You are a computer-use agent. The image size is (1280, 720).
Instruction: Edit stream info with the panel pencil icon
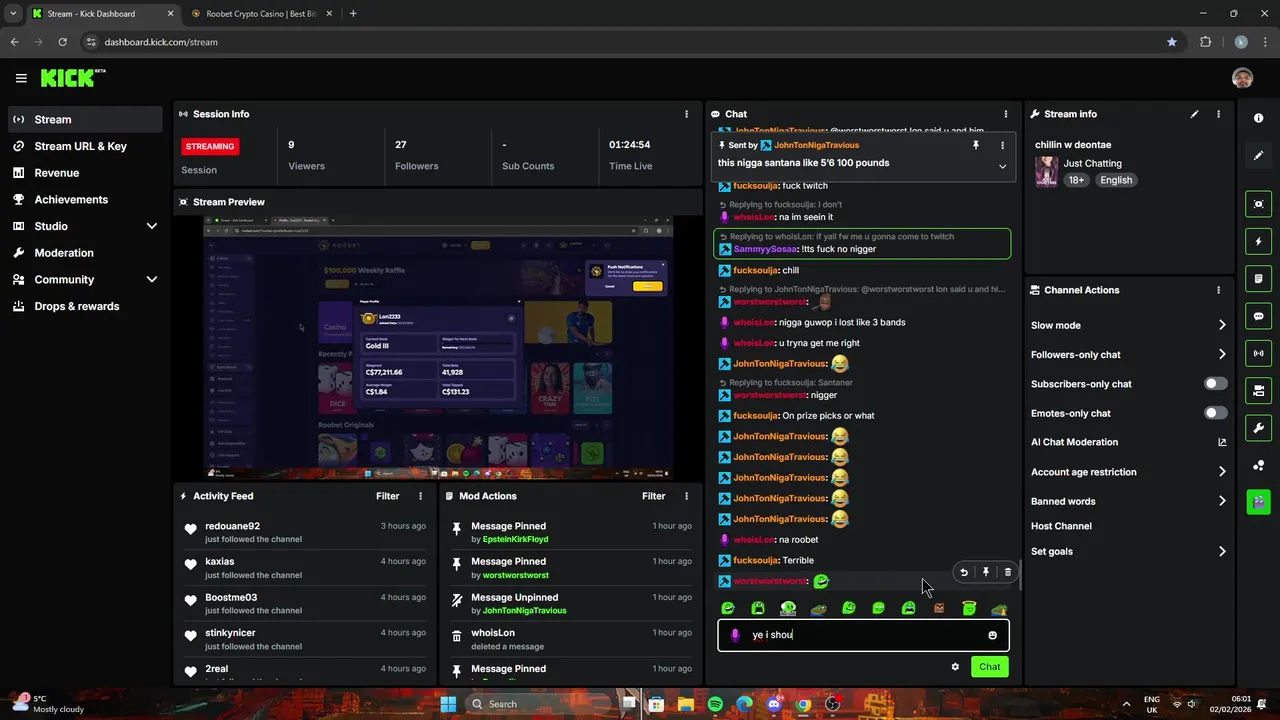click(1194, 114)
